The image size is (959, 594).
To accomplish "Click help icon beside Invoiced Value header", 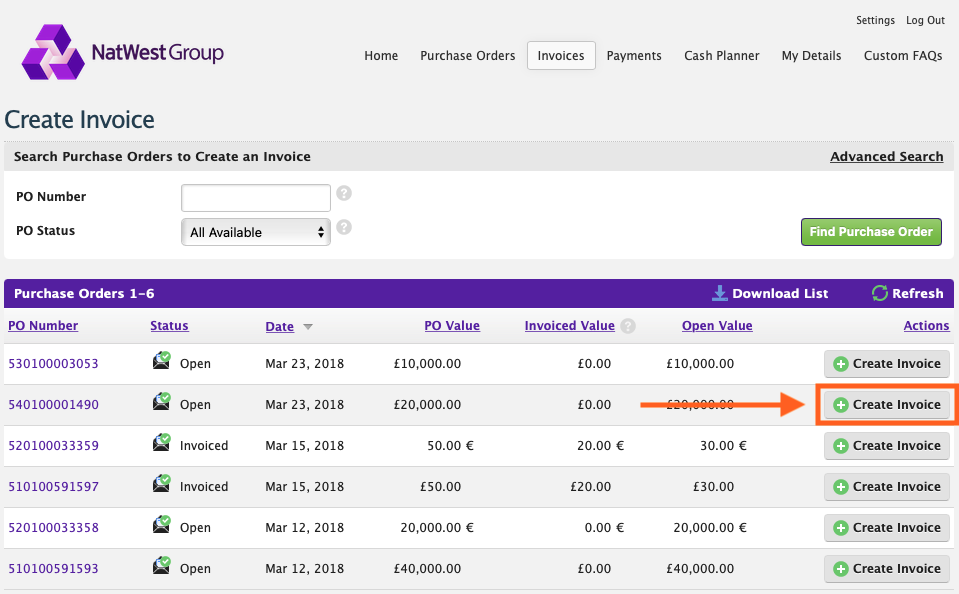I will [628, 326].
